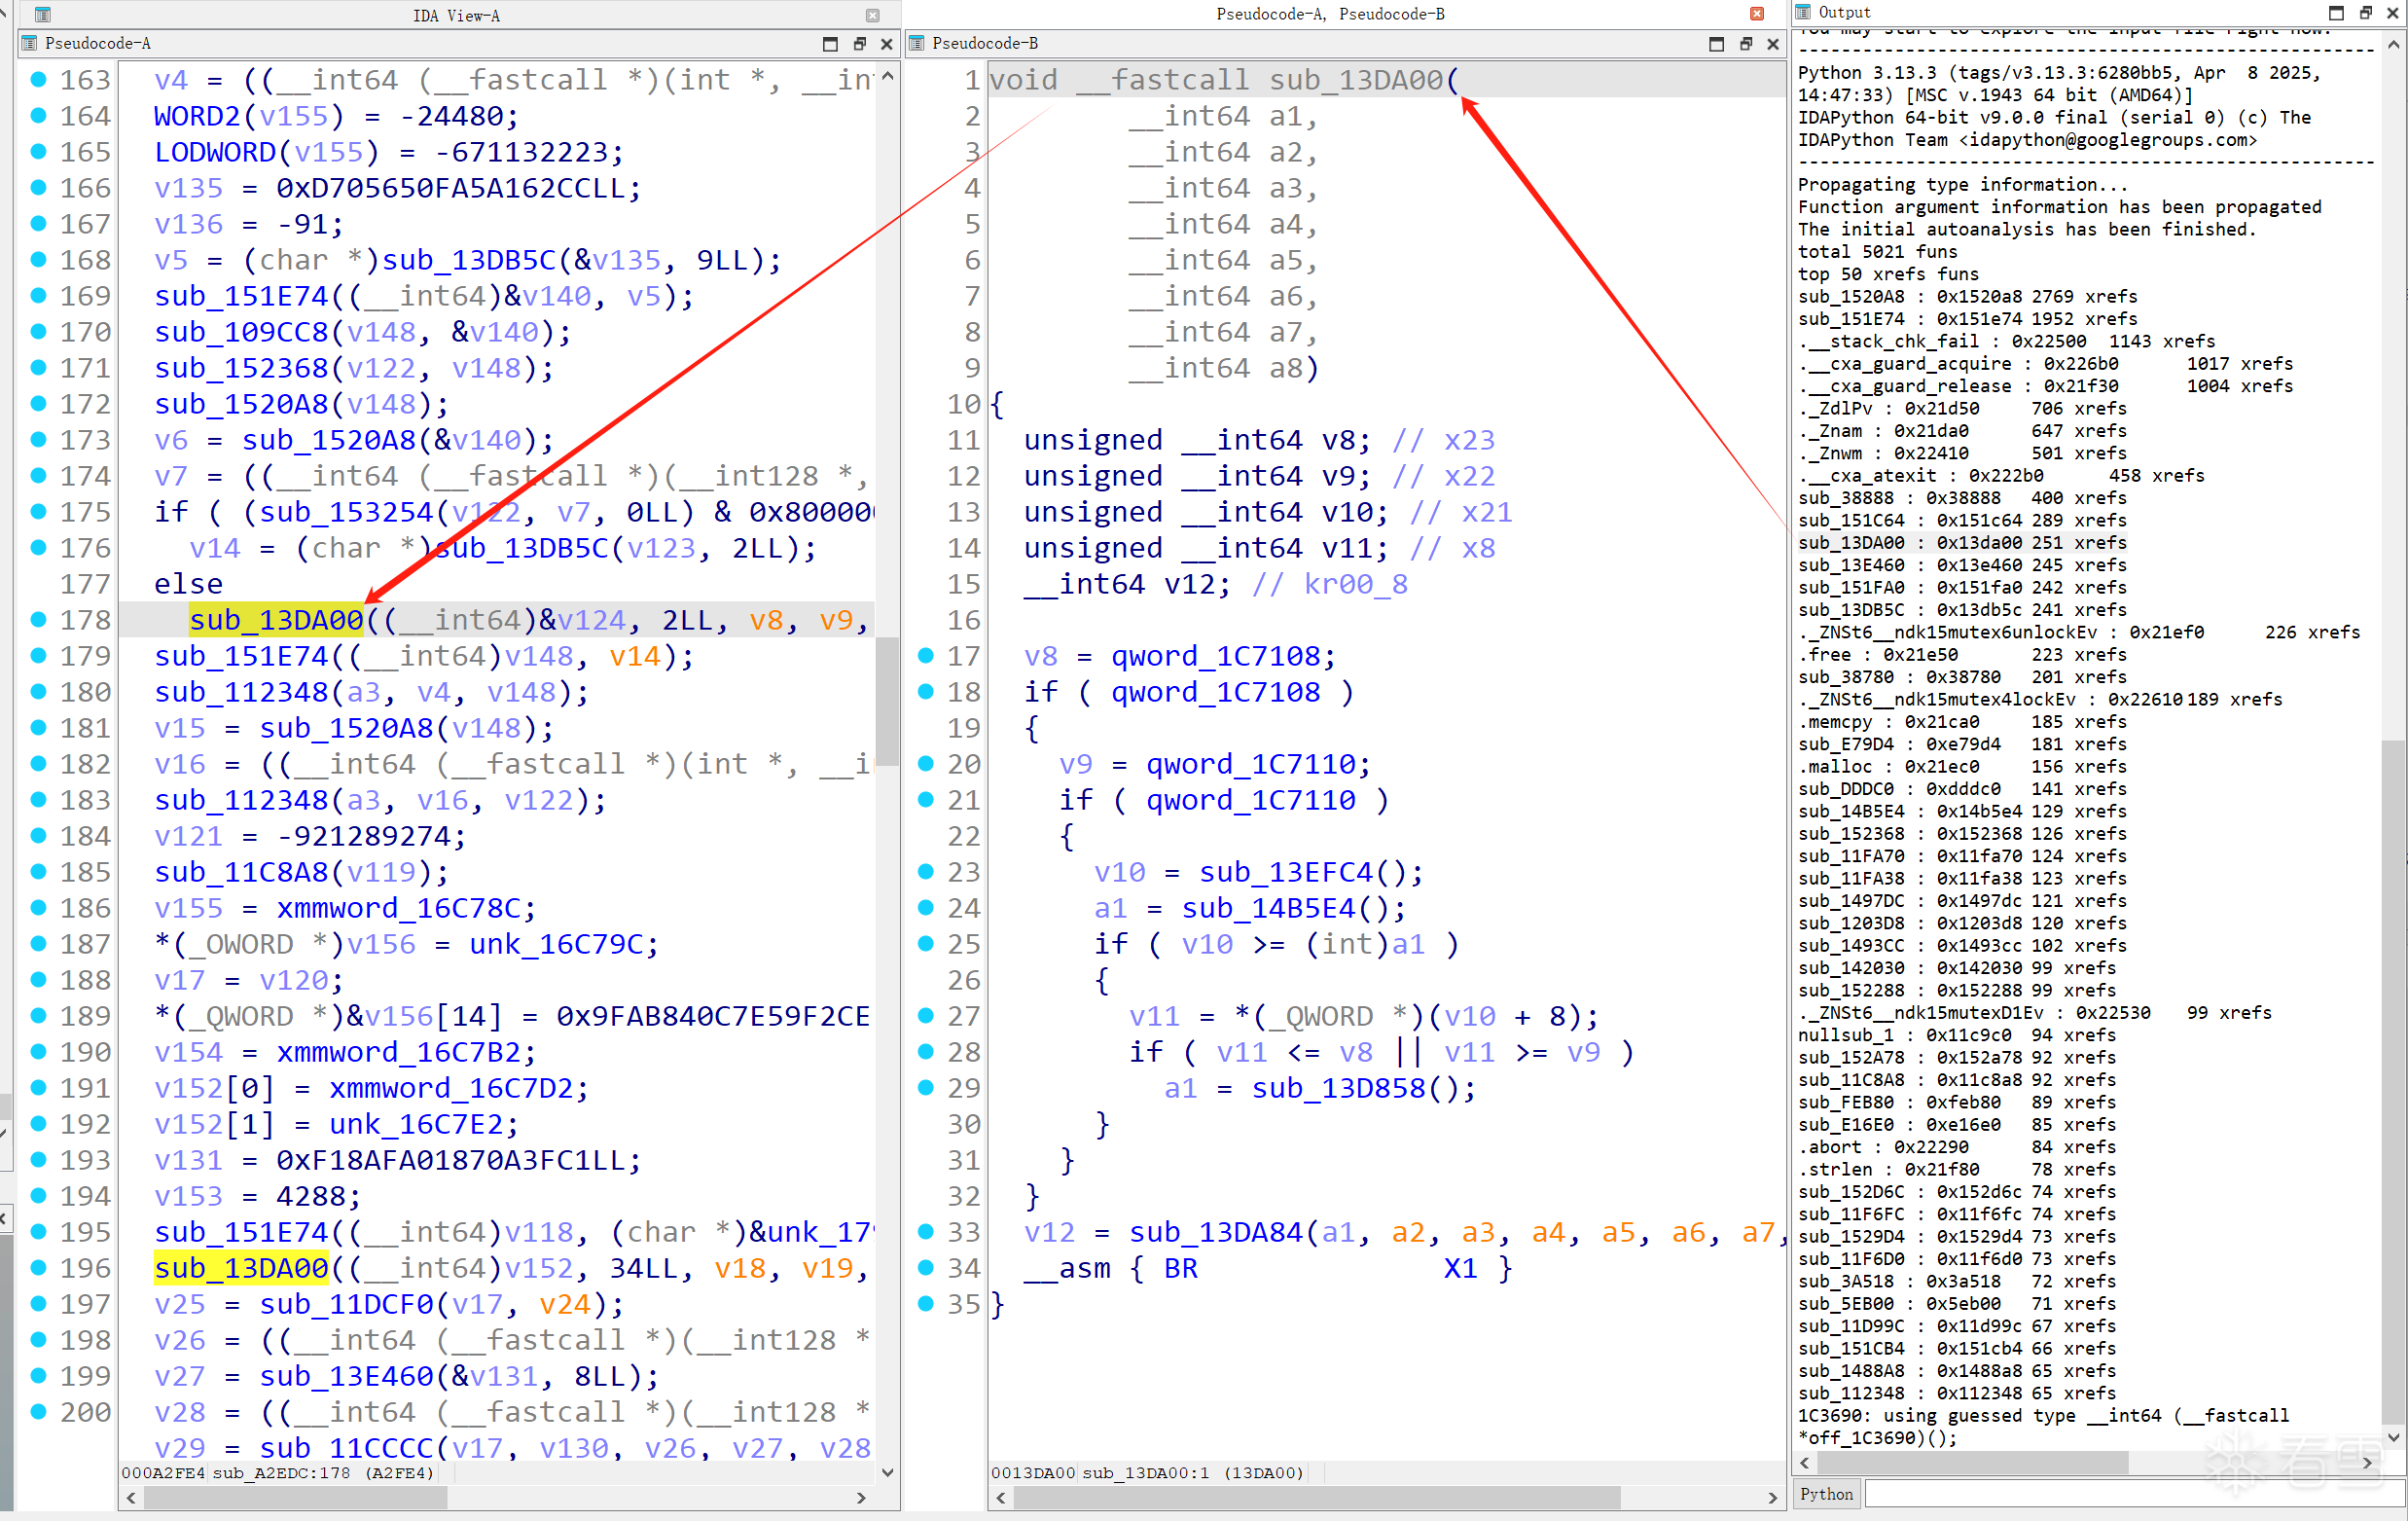2408x1521 pixels.
Task: Float the Output panel
Action: pos(2365,13)
